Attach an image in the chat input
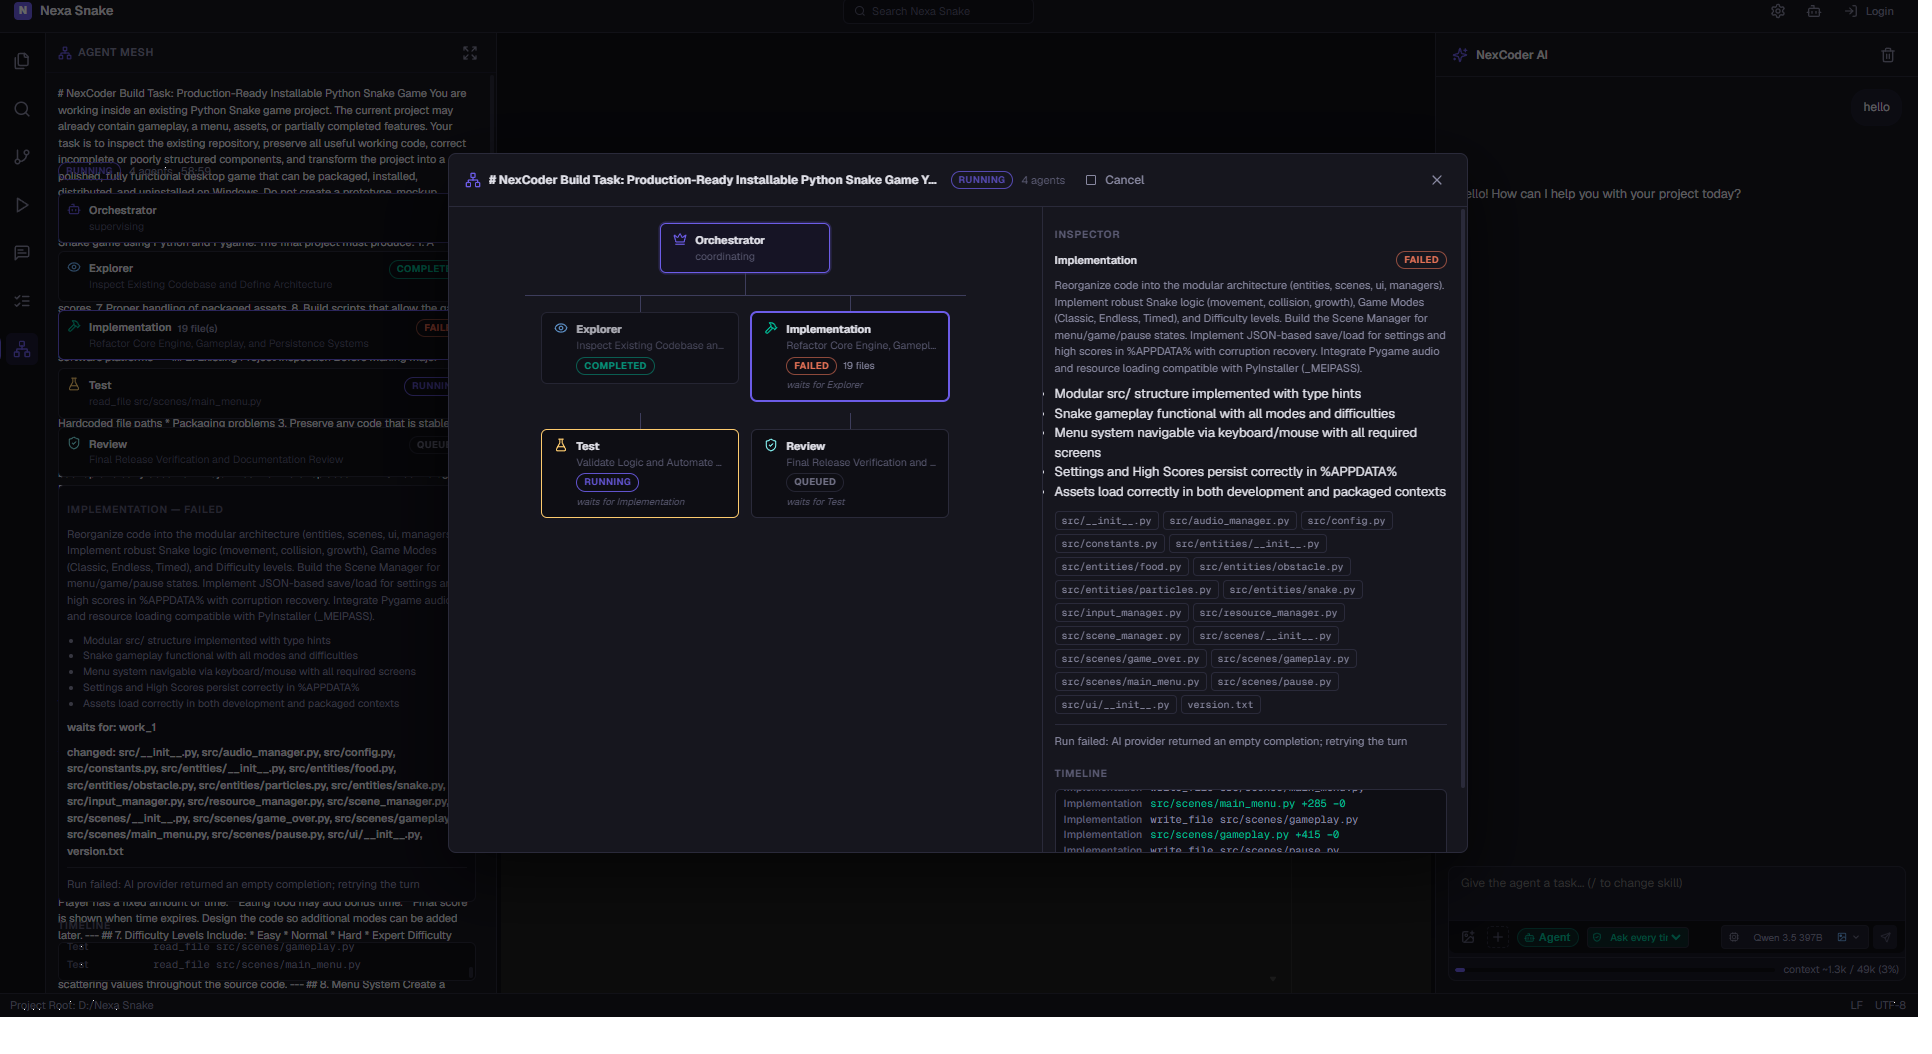The width and height of the screenshot is (1932, 1054). [1468, 937]
